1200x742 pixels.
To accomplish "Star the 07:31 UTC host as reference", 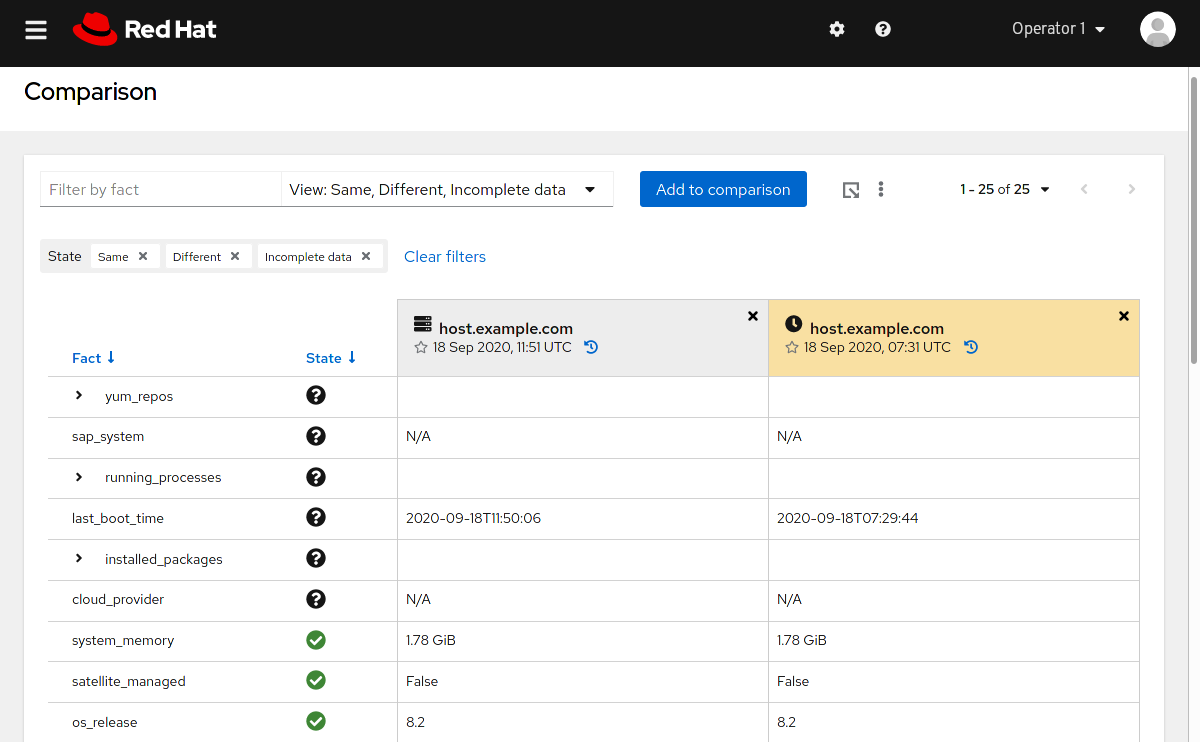I will (792, 348).
